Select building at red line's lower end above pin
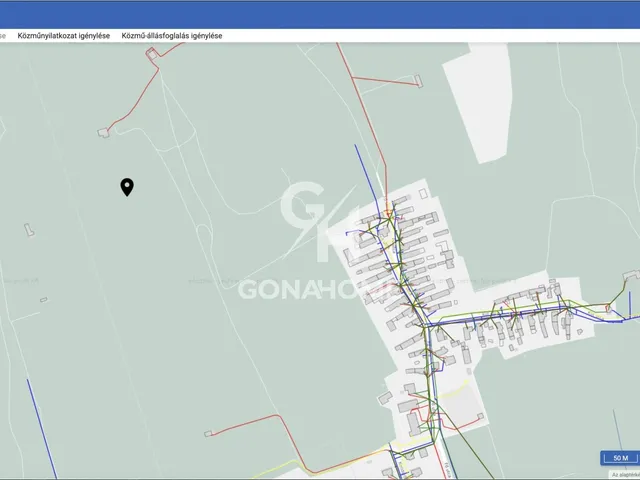Viewport: 640px width, 480px height. pyautogui.click(x=104, y=133)
